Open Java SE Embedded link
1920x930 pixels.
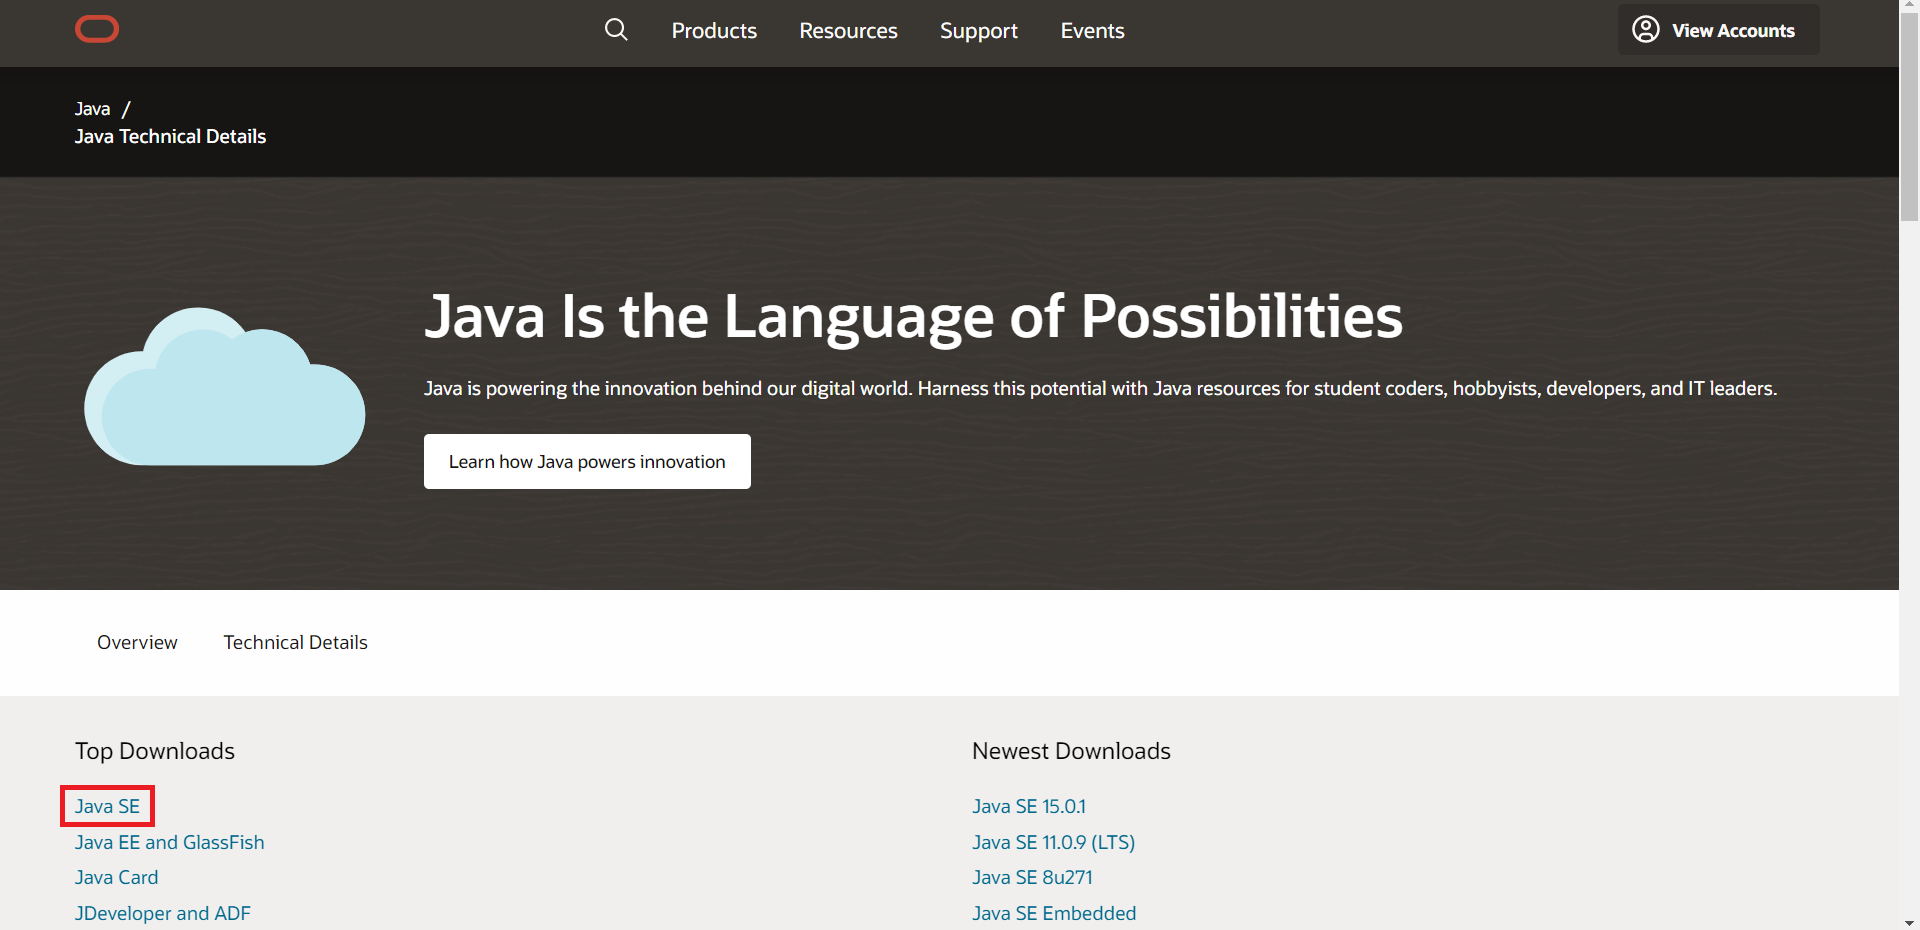point(1054,913)
